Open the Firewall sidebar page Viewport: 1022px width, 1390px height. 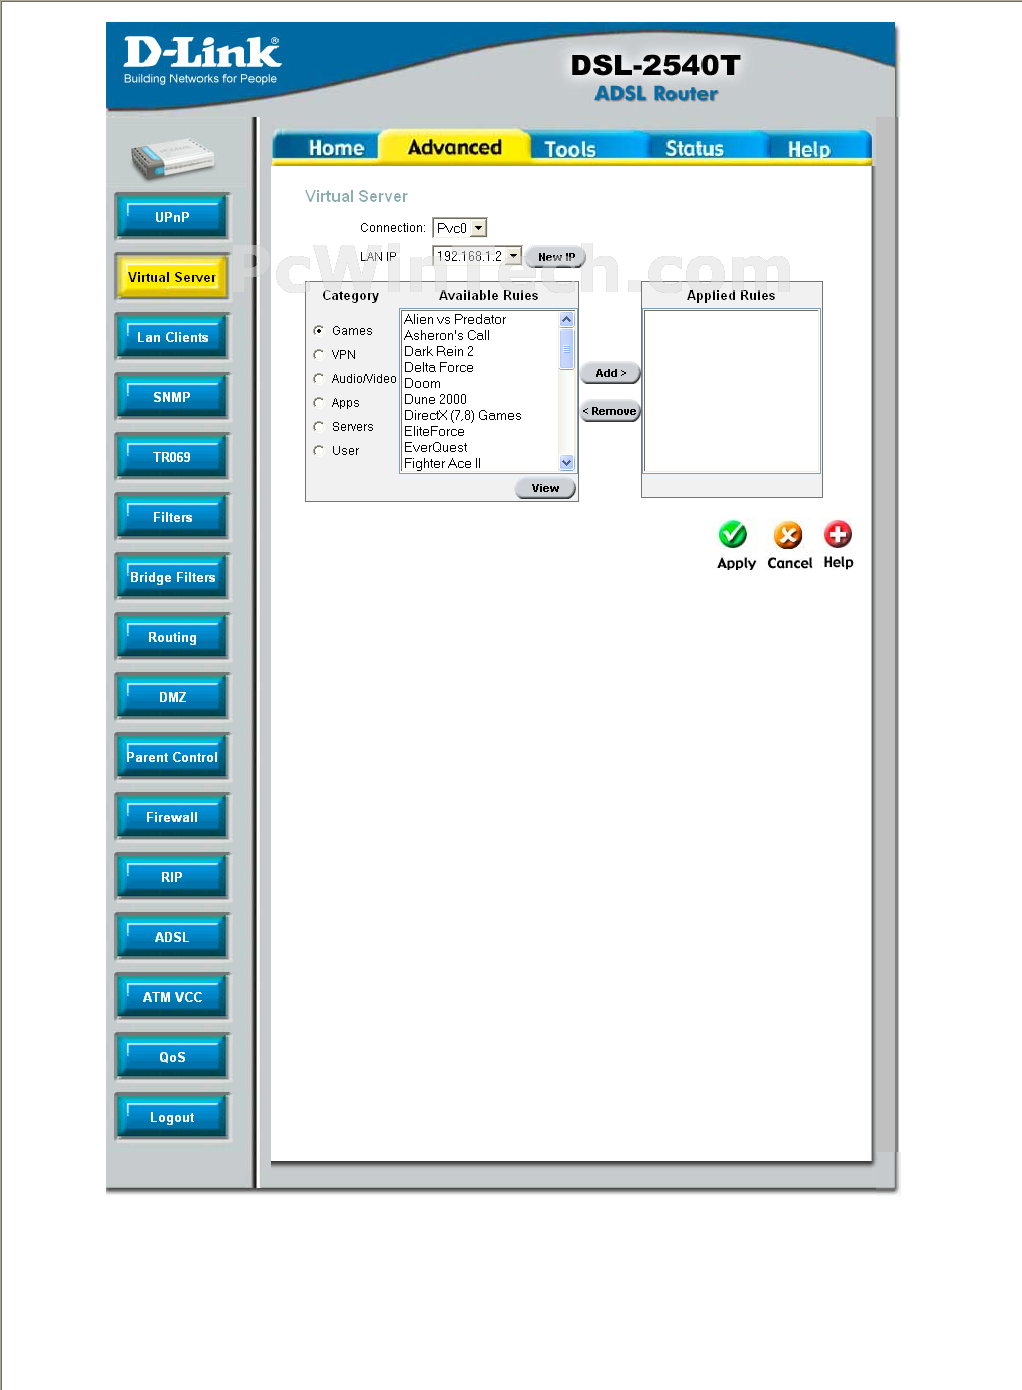172,817
